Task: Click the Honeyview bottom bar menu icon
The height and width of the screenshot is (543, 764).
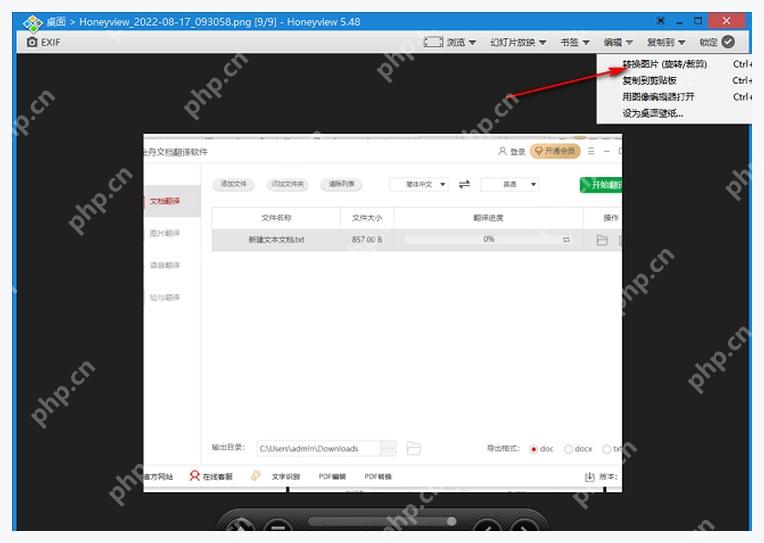Action: pos(278,526)
